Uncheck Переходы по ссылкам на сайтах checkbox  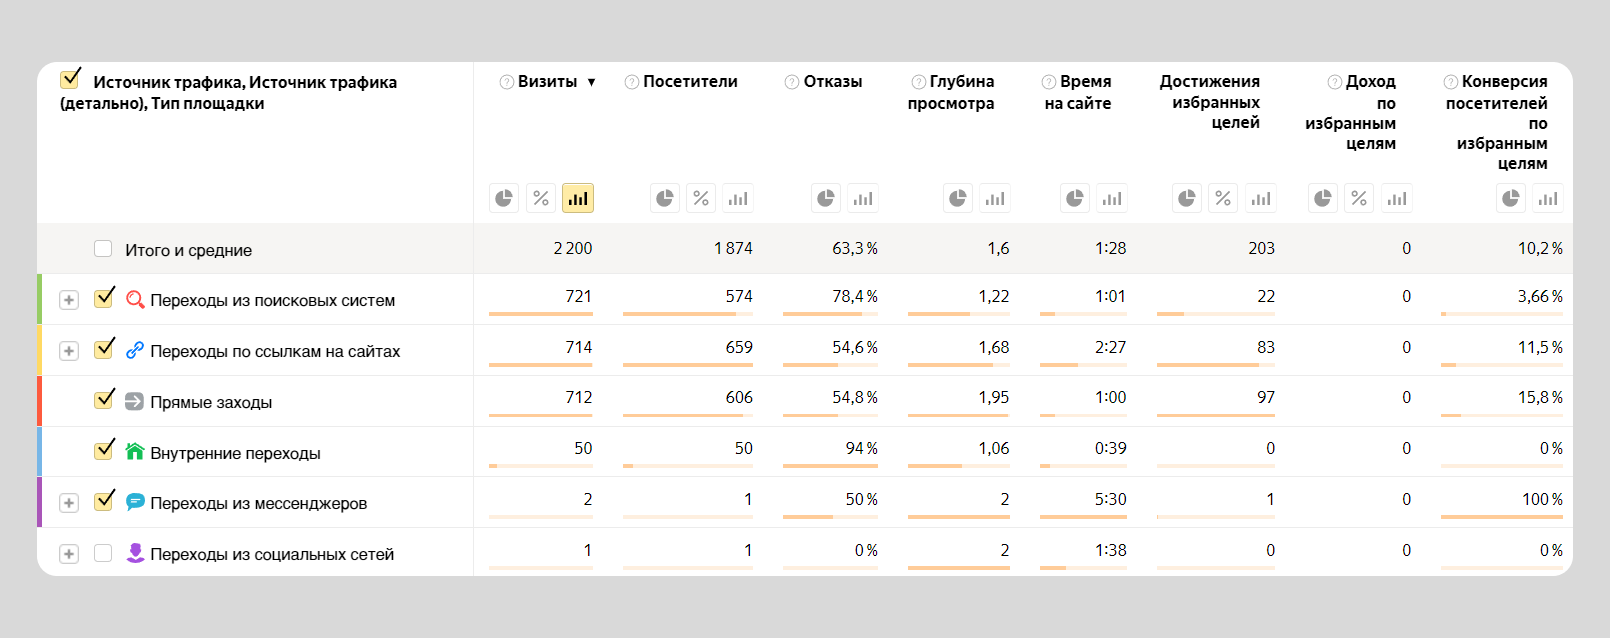click(x=104, y=349)
